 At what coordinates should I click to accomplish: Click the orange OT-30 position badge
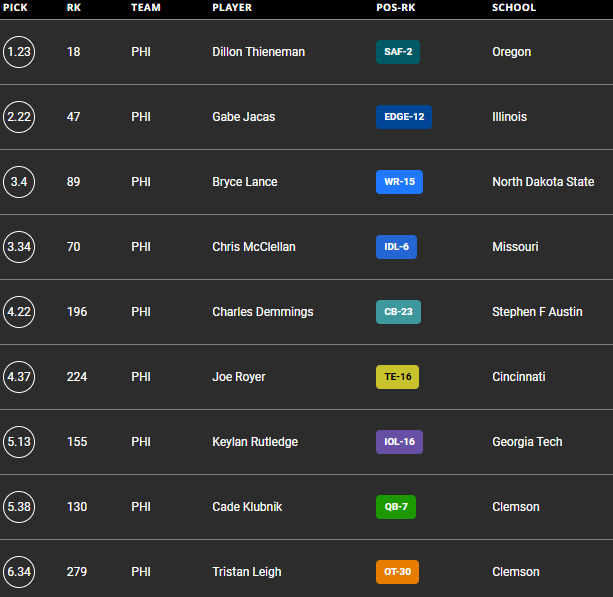click(x=397, y=572)
